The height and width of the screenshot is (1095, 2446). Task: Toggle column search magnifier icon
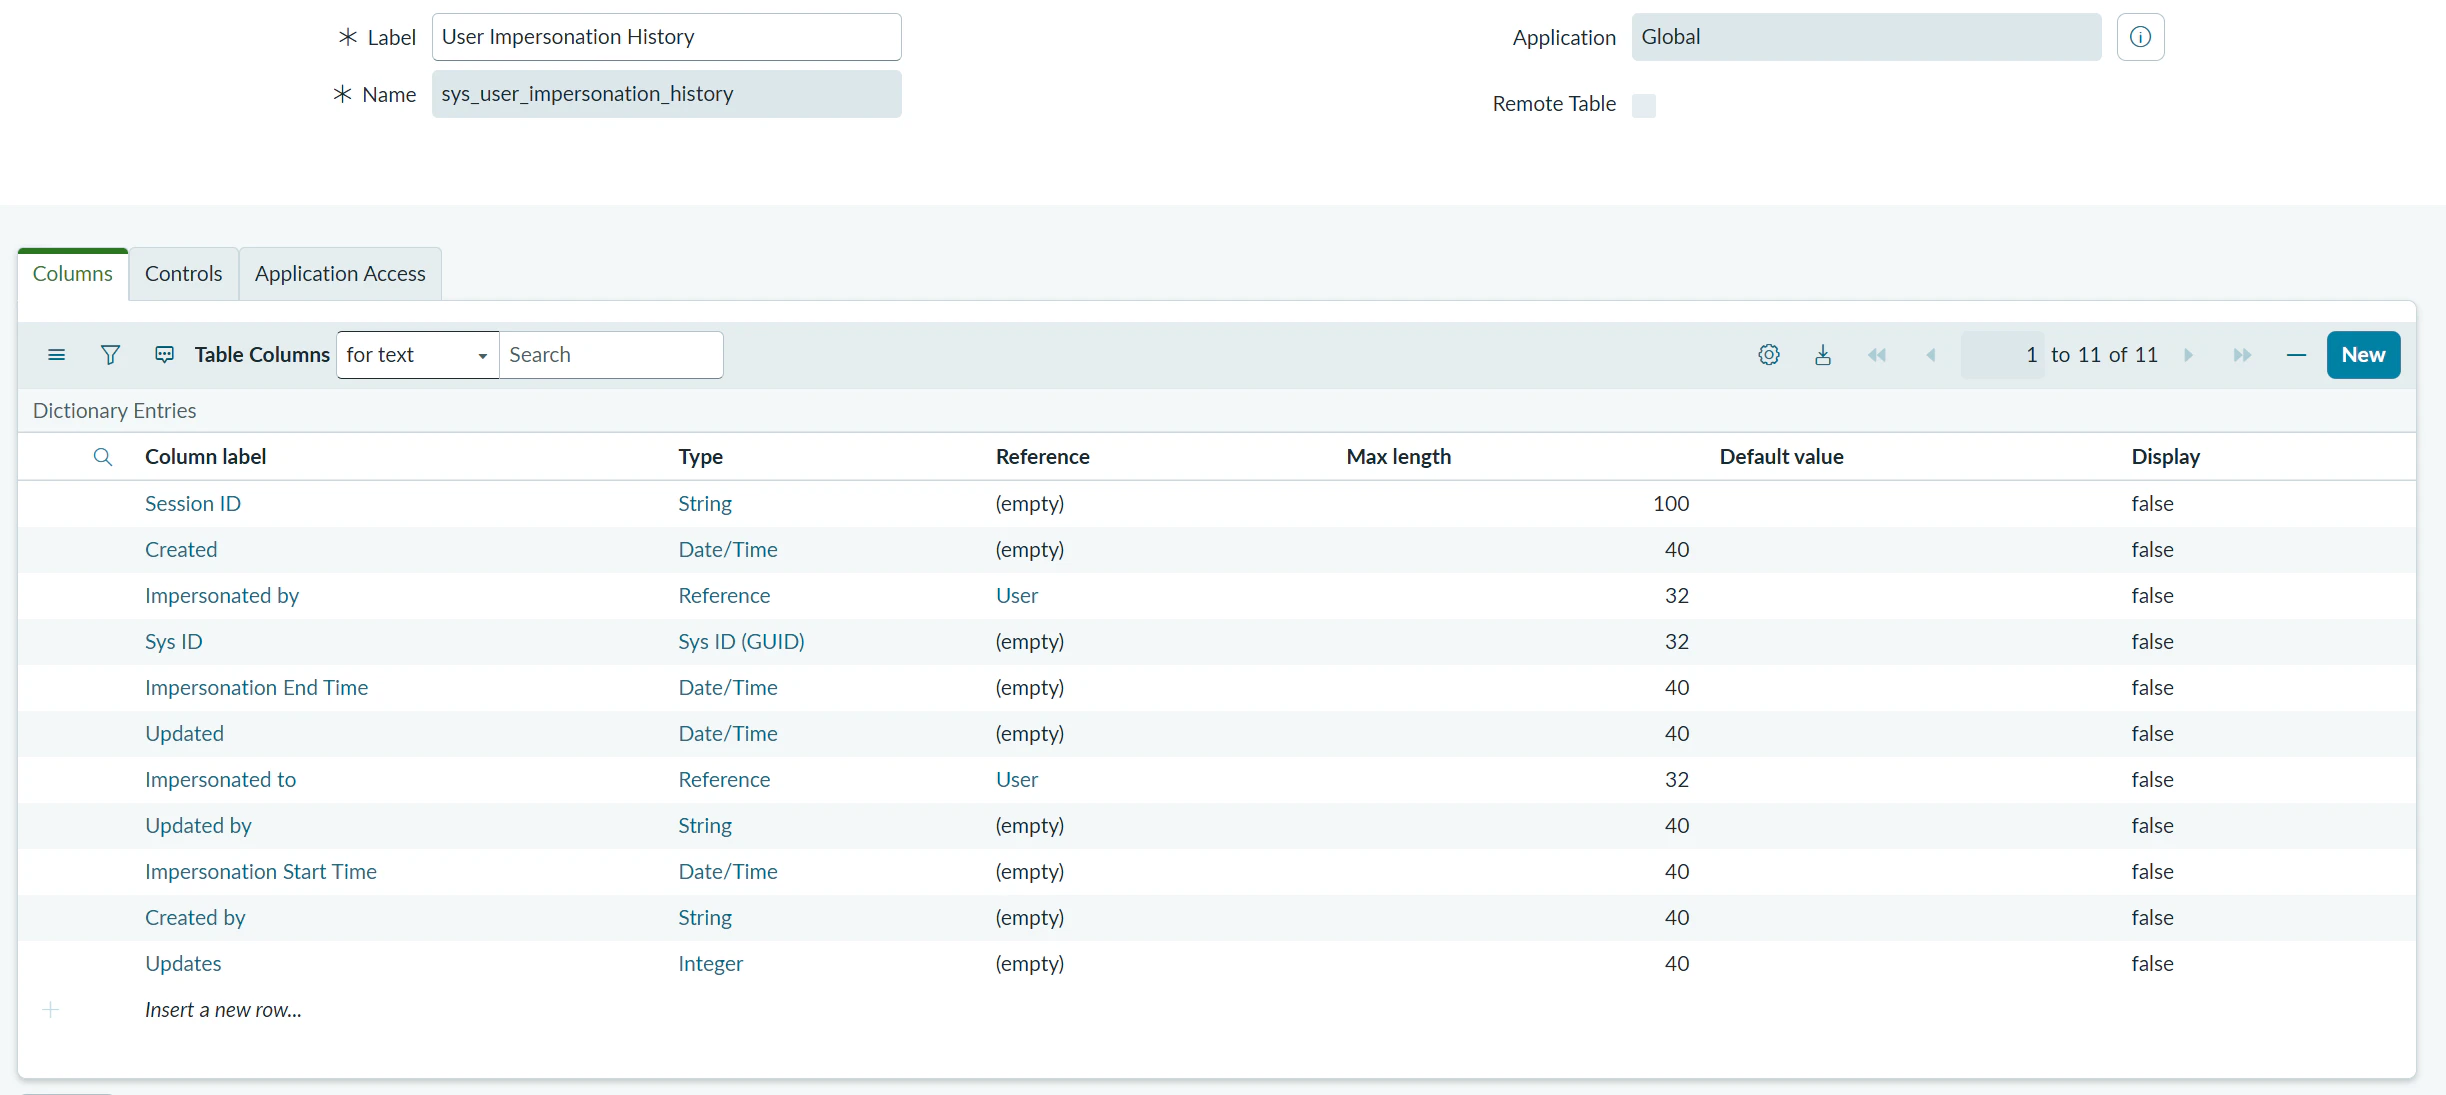pos(102,457)
